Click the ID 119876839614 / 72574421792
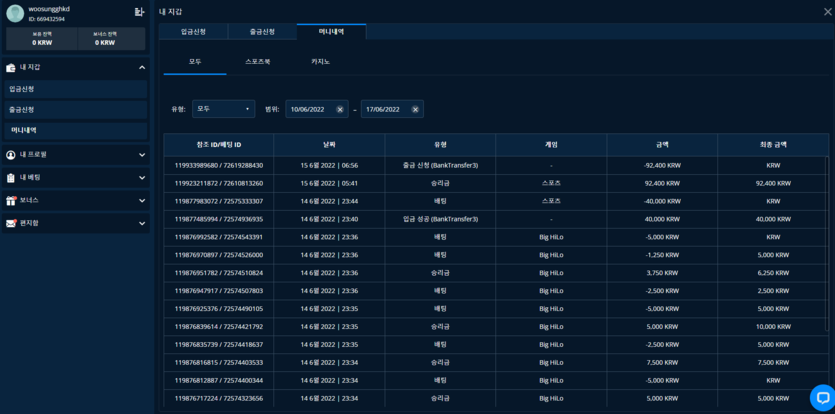 point(219,327)
